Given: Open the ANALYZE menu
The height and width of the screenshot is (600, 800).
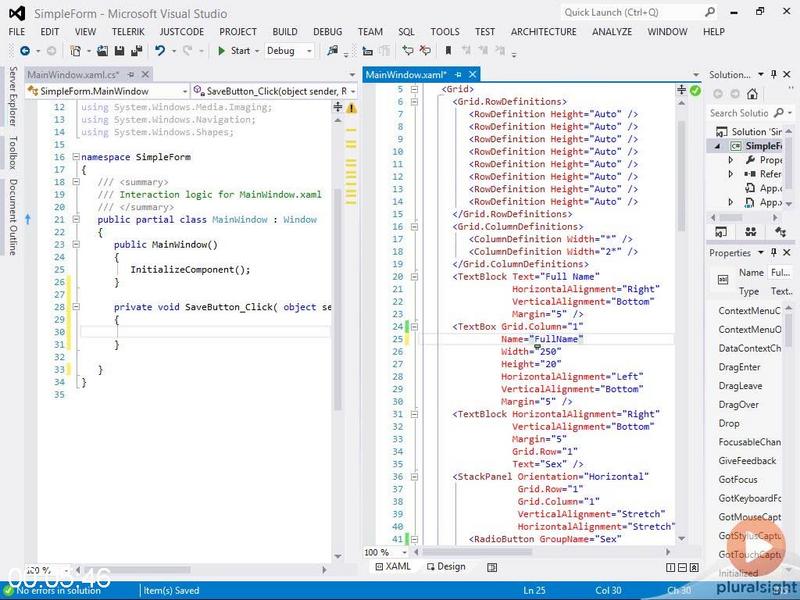Looking at the screenshot, I should (612, 32).
